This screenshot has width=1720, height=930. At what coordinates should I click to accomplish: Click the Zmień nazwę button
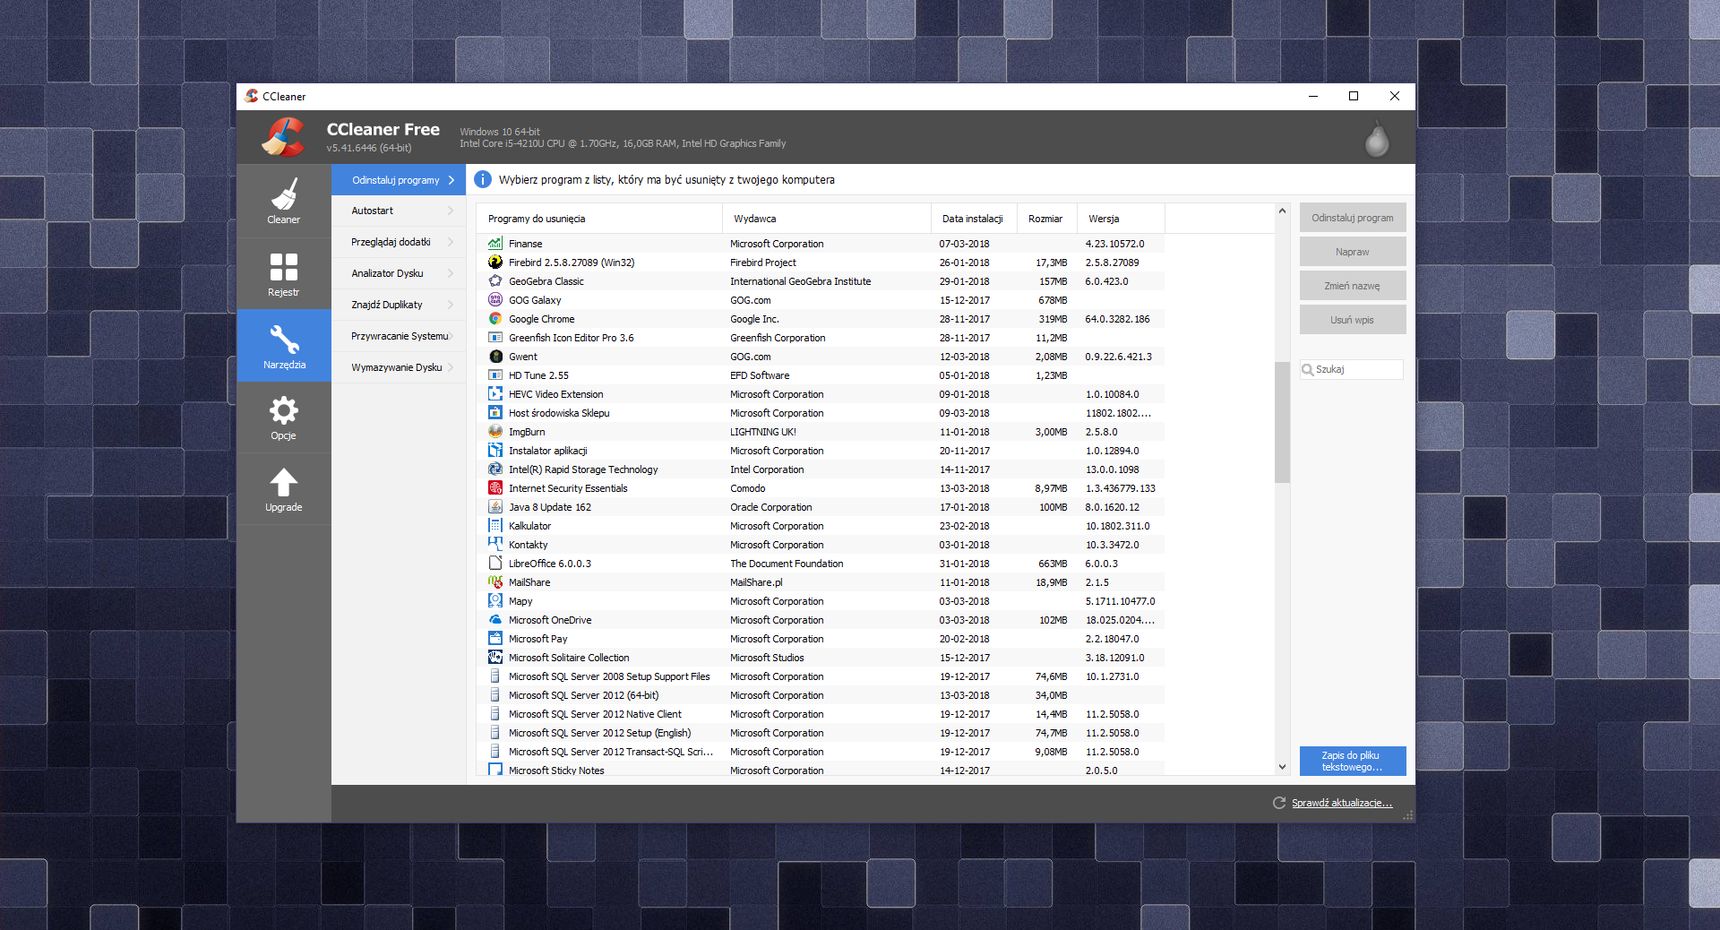click(x=1352, y=286)
